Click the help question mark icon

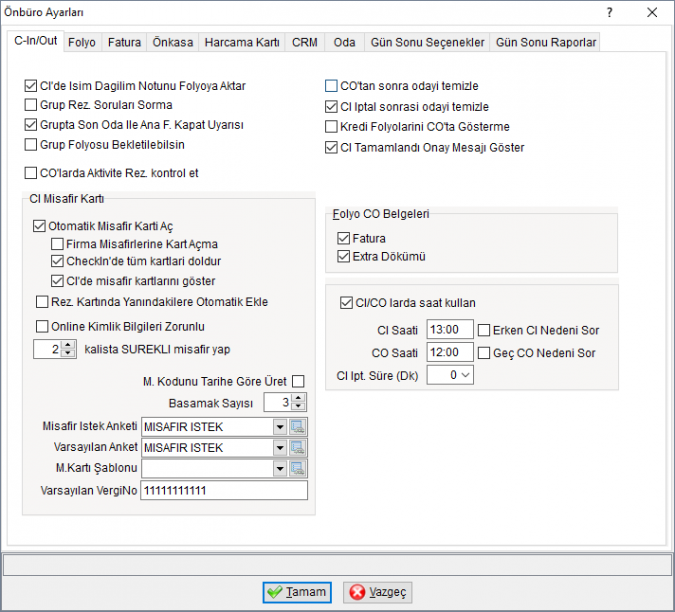click(x=610, y=12)
